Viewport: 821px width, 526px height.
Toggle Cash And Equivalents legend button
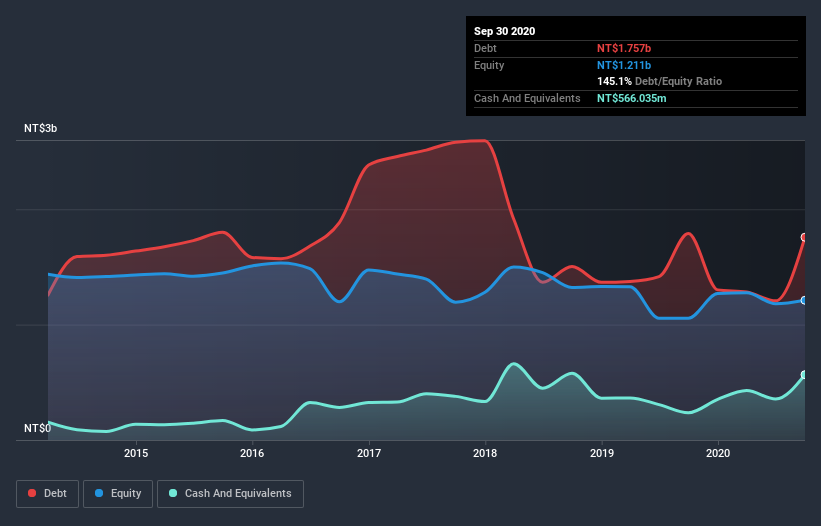(x=230, y=494)
